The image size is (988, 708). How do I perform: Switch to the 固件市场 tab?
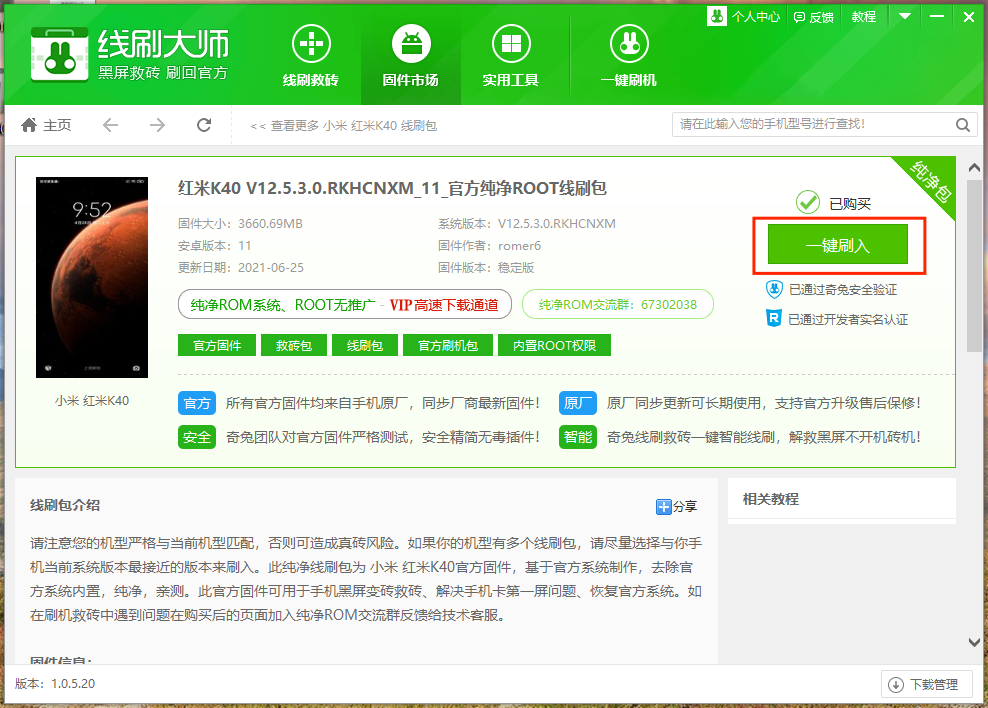[x=411, y=56]
